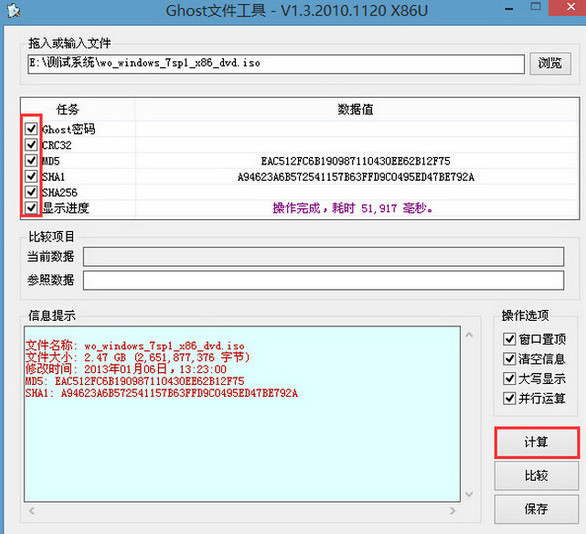
Task: Toggle the 并行运算 option
Action: (x=509, y=398)
